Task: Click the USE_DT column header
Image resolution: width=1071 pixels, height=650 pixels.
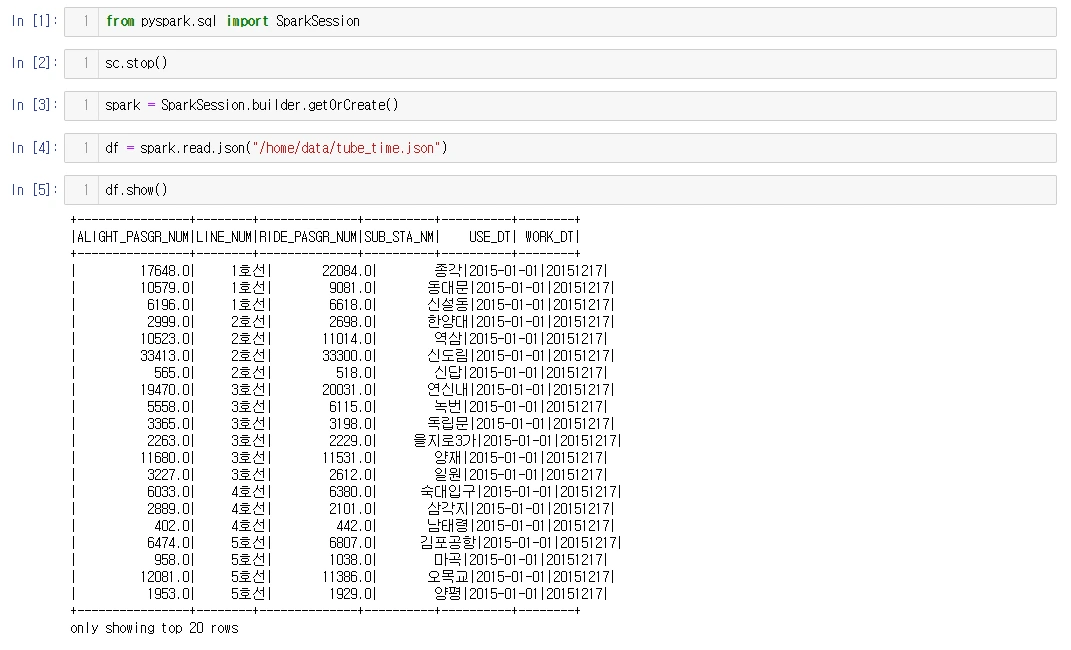Action: pyautogui.click(x=490, y=237)
